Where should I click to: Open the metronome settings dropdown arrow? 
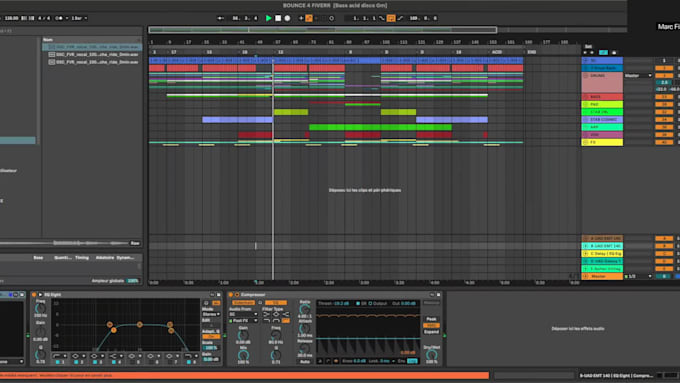(x=67, y=18)
